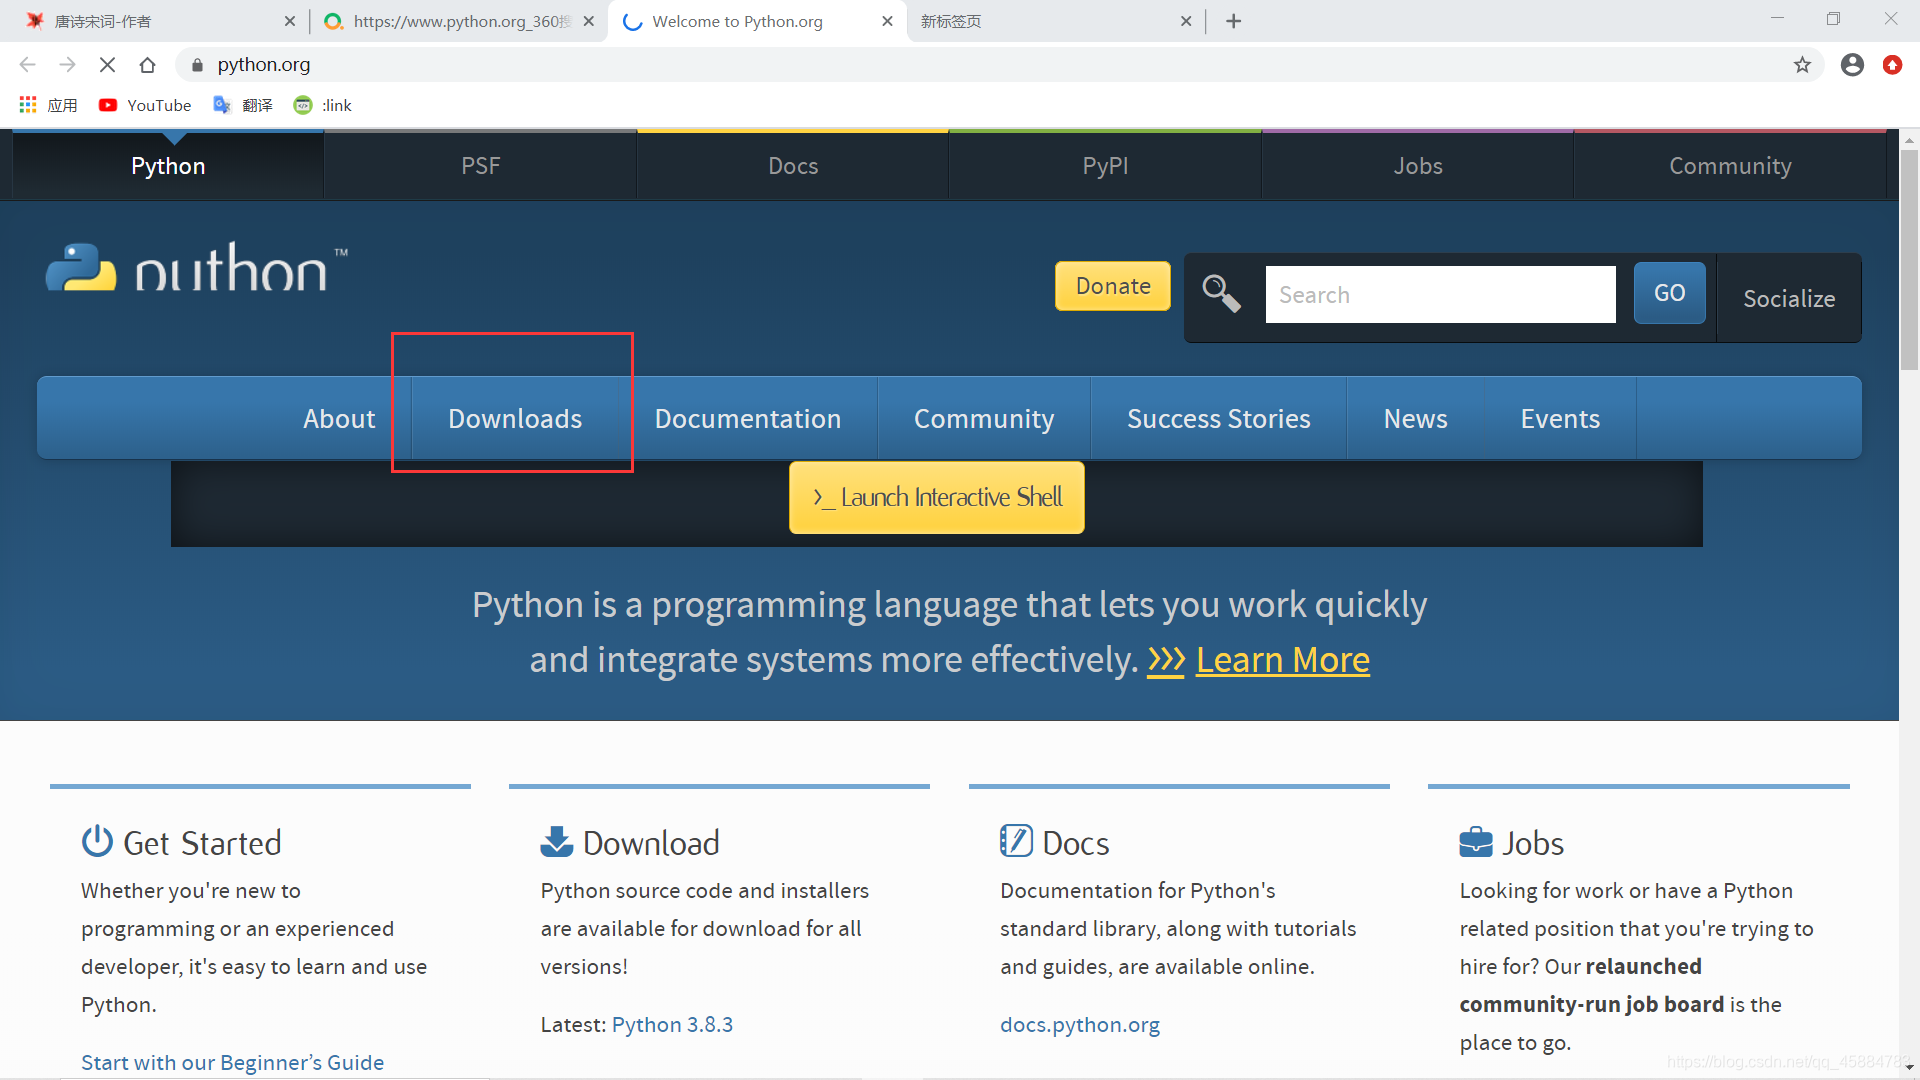Click the Download arrow icon
This screenshot has width=1920, height=1080.
click(555, 840)
